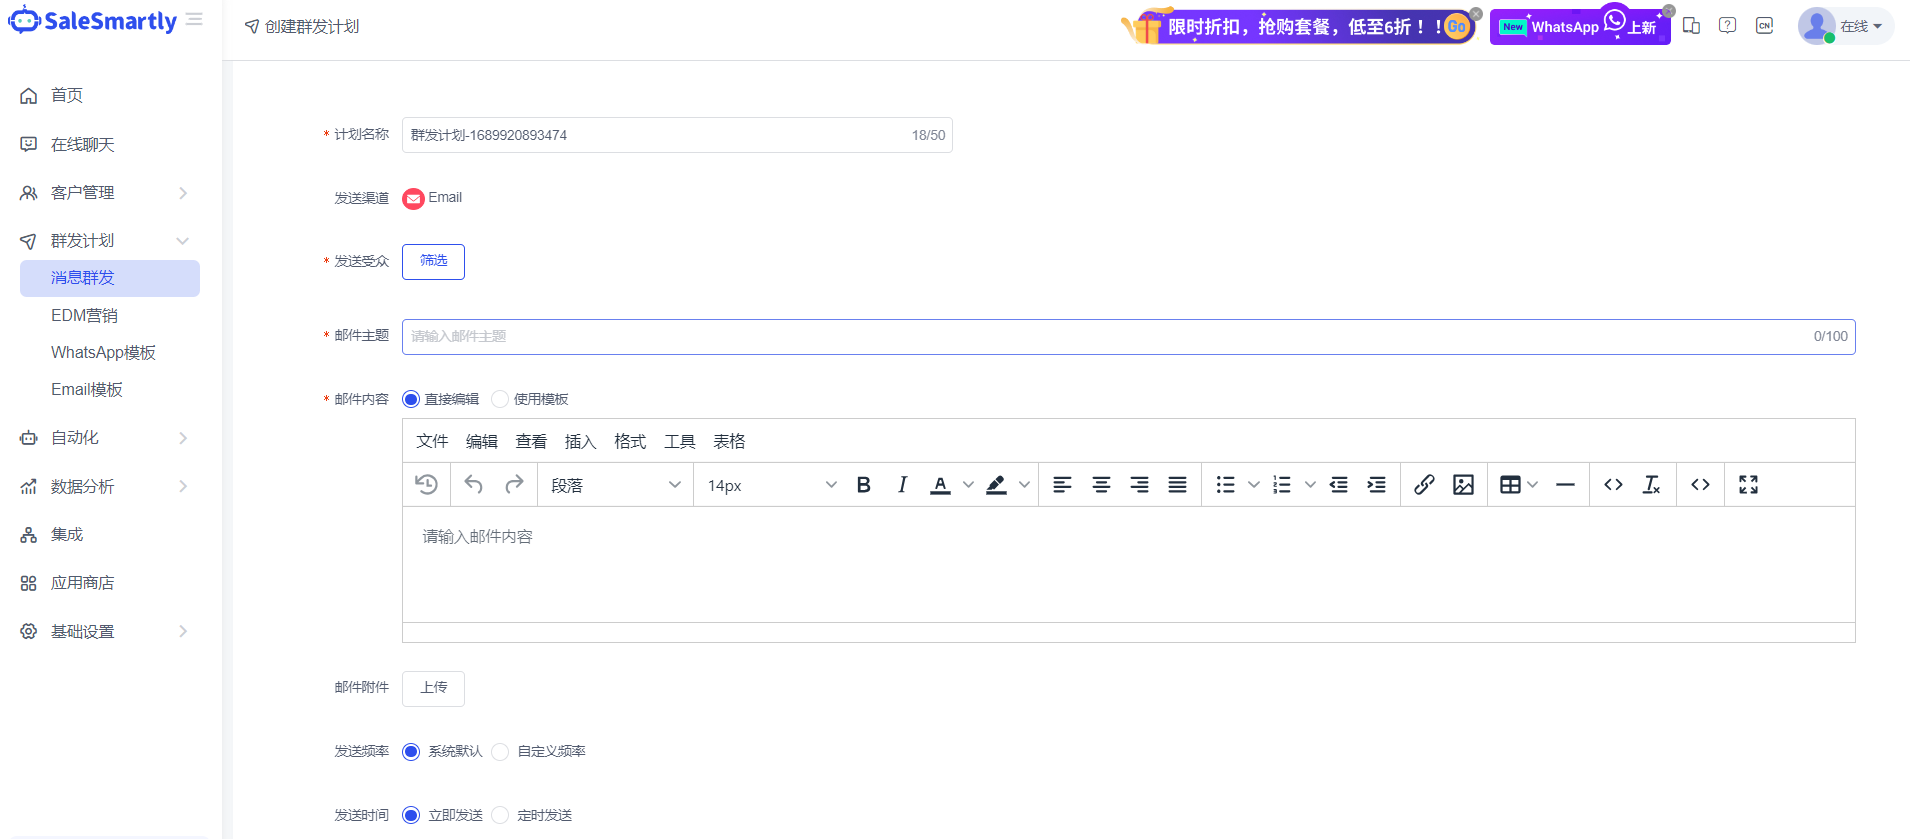1910x839 pixels.
Task: Click the 邮件主题 input field
Action: (x=1128, y=337)
